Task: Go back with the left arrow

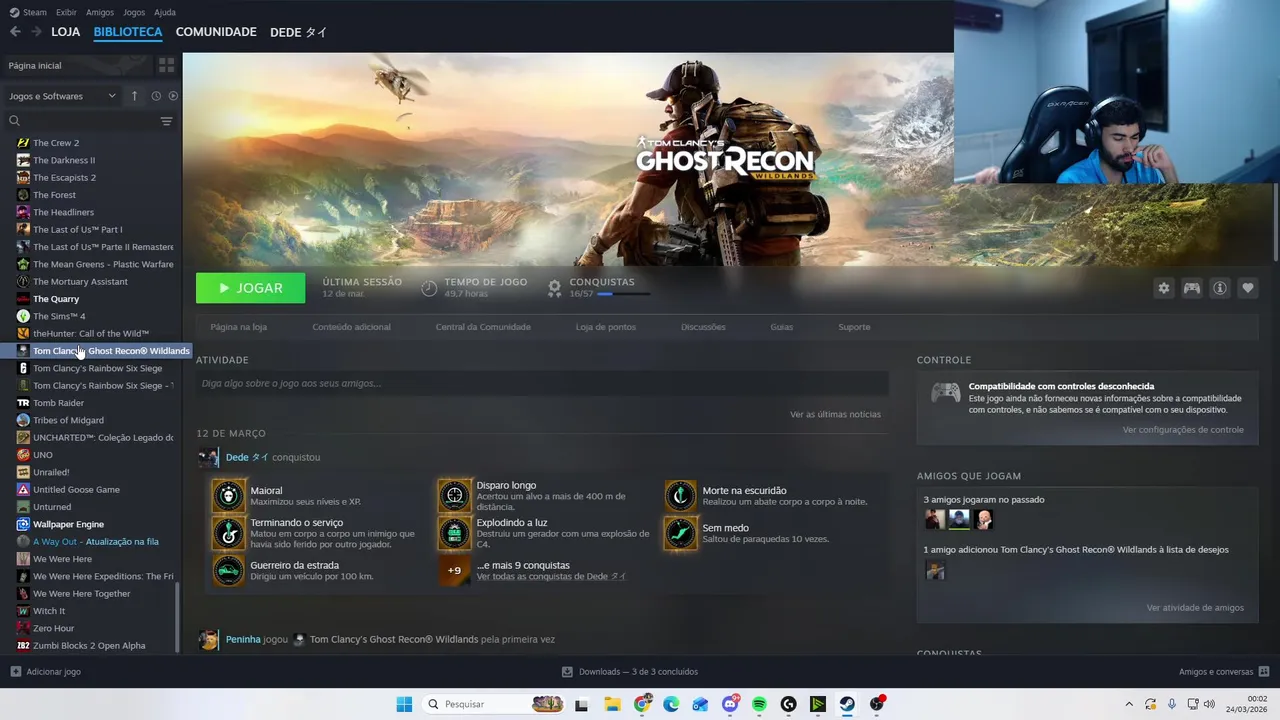Action: click(15, 32)
